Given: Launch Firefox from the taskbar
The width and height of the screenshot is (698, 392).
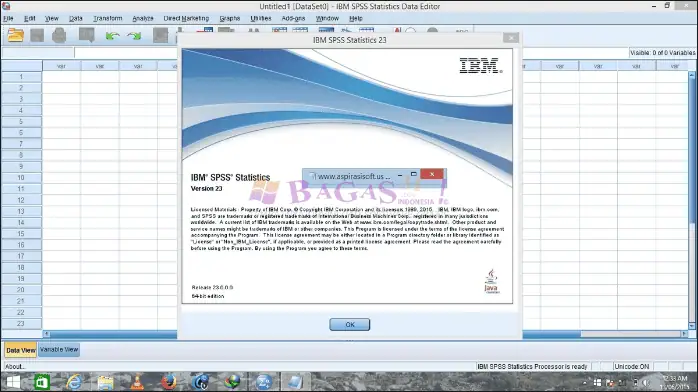Looking at the screenshot, I should [x=169, y=382].
